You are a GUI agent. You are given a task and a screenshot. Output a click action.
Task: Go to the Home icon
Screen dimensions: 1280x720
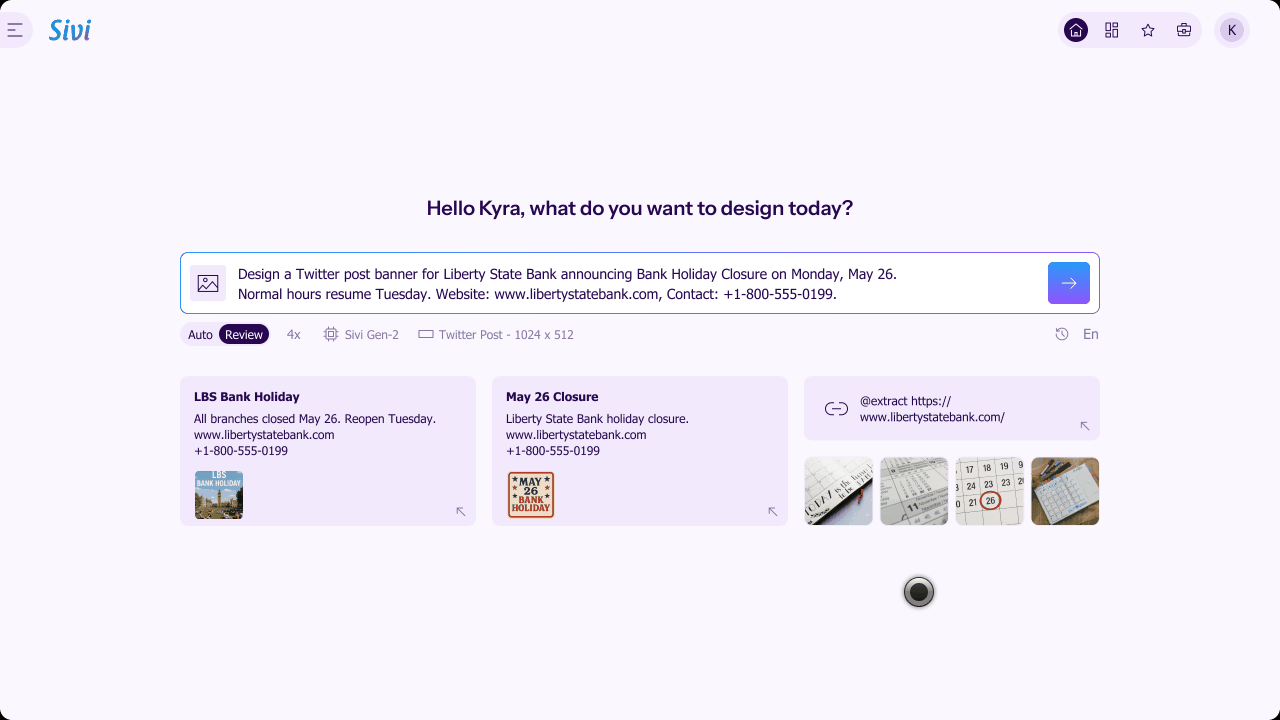pos(1076,30)
